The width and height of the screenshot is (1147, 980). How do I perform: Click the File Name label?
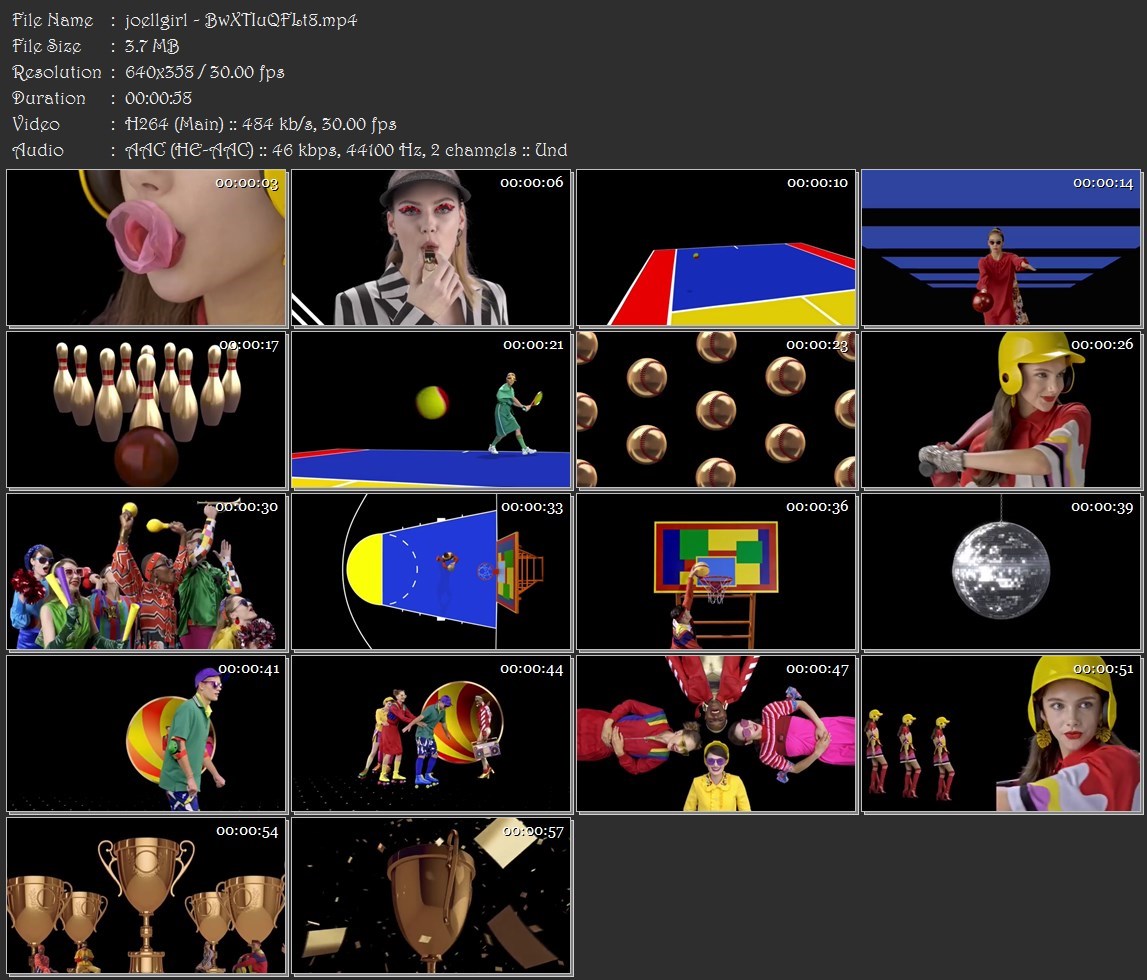53,20
